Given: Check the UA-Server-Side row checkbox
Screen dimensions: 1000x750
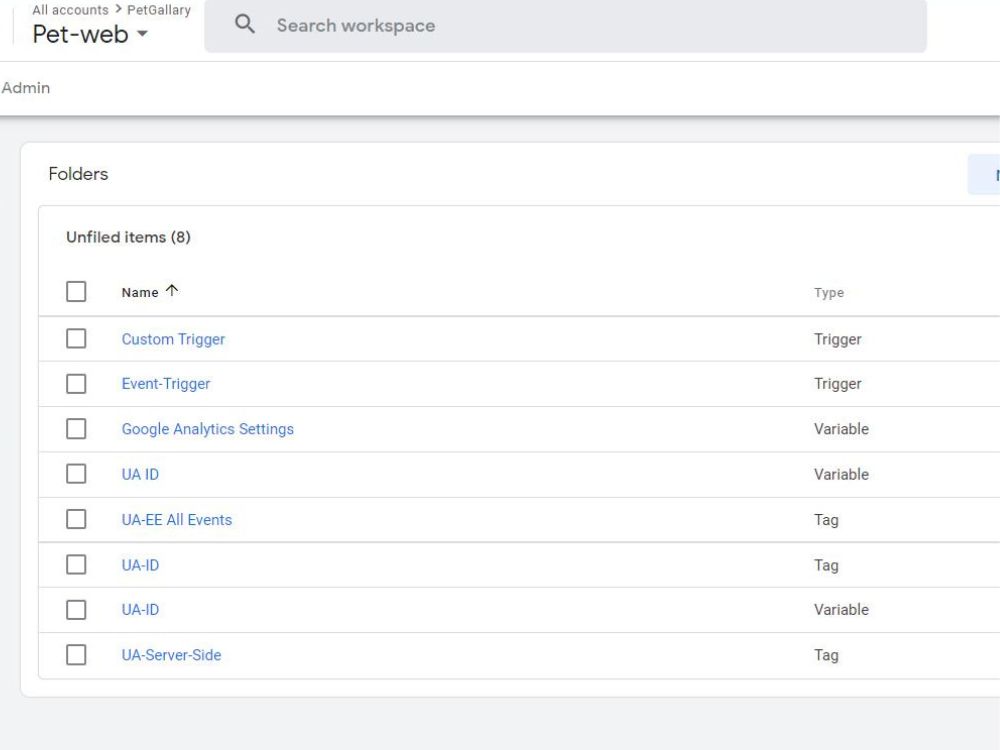Looking at the screenshot, I should 76,655.
